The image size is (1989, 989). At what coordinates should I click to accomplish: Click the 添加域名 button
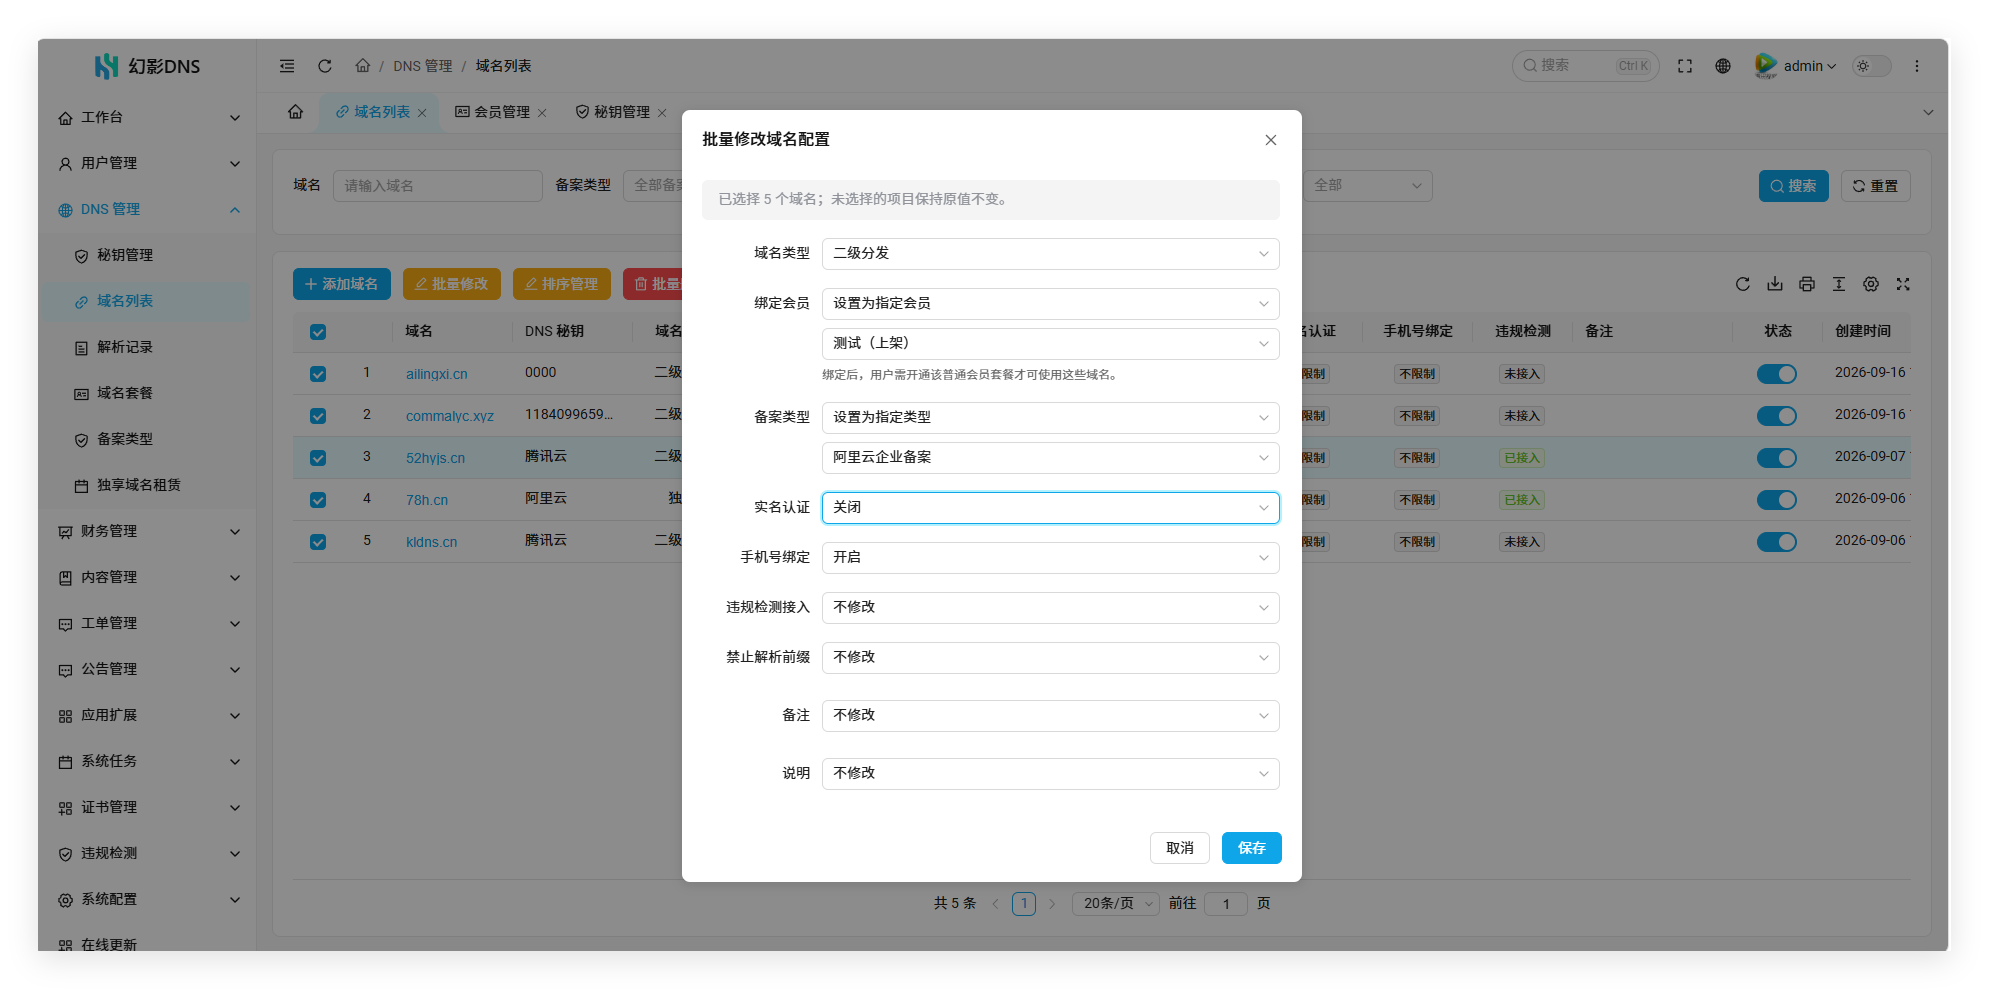coord(342,284)
